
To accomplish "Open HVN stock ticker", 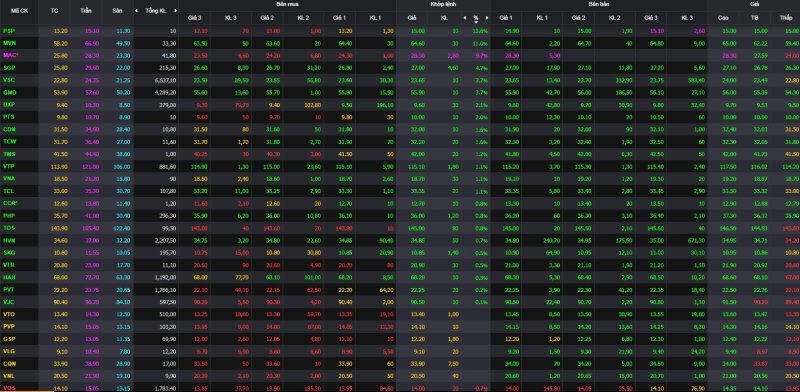I will tap(9, 240).
